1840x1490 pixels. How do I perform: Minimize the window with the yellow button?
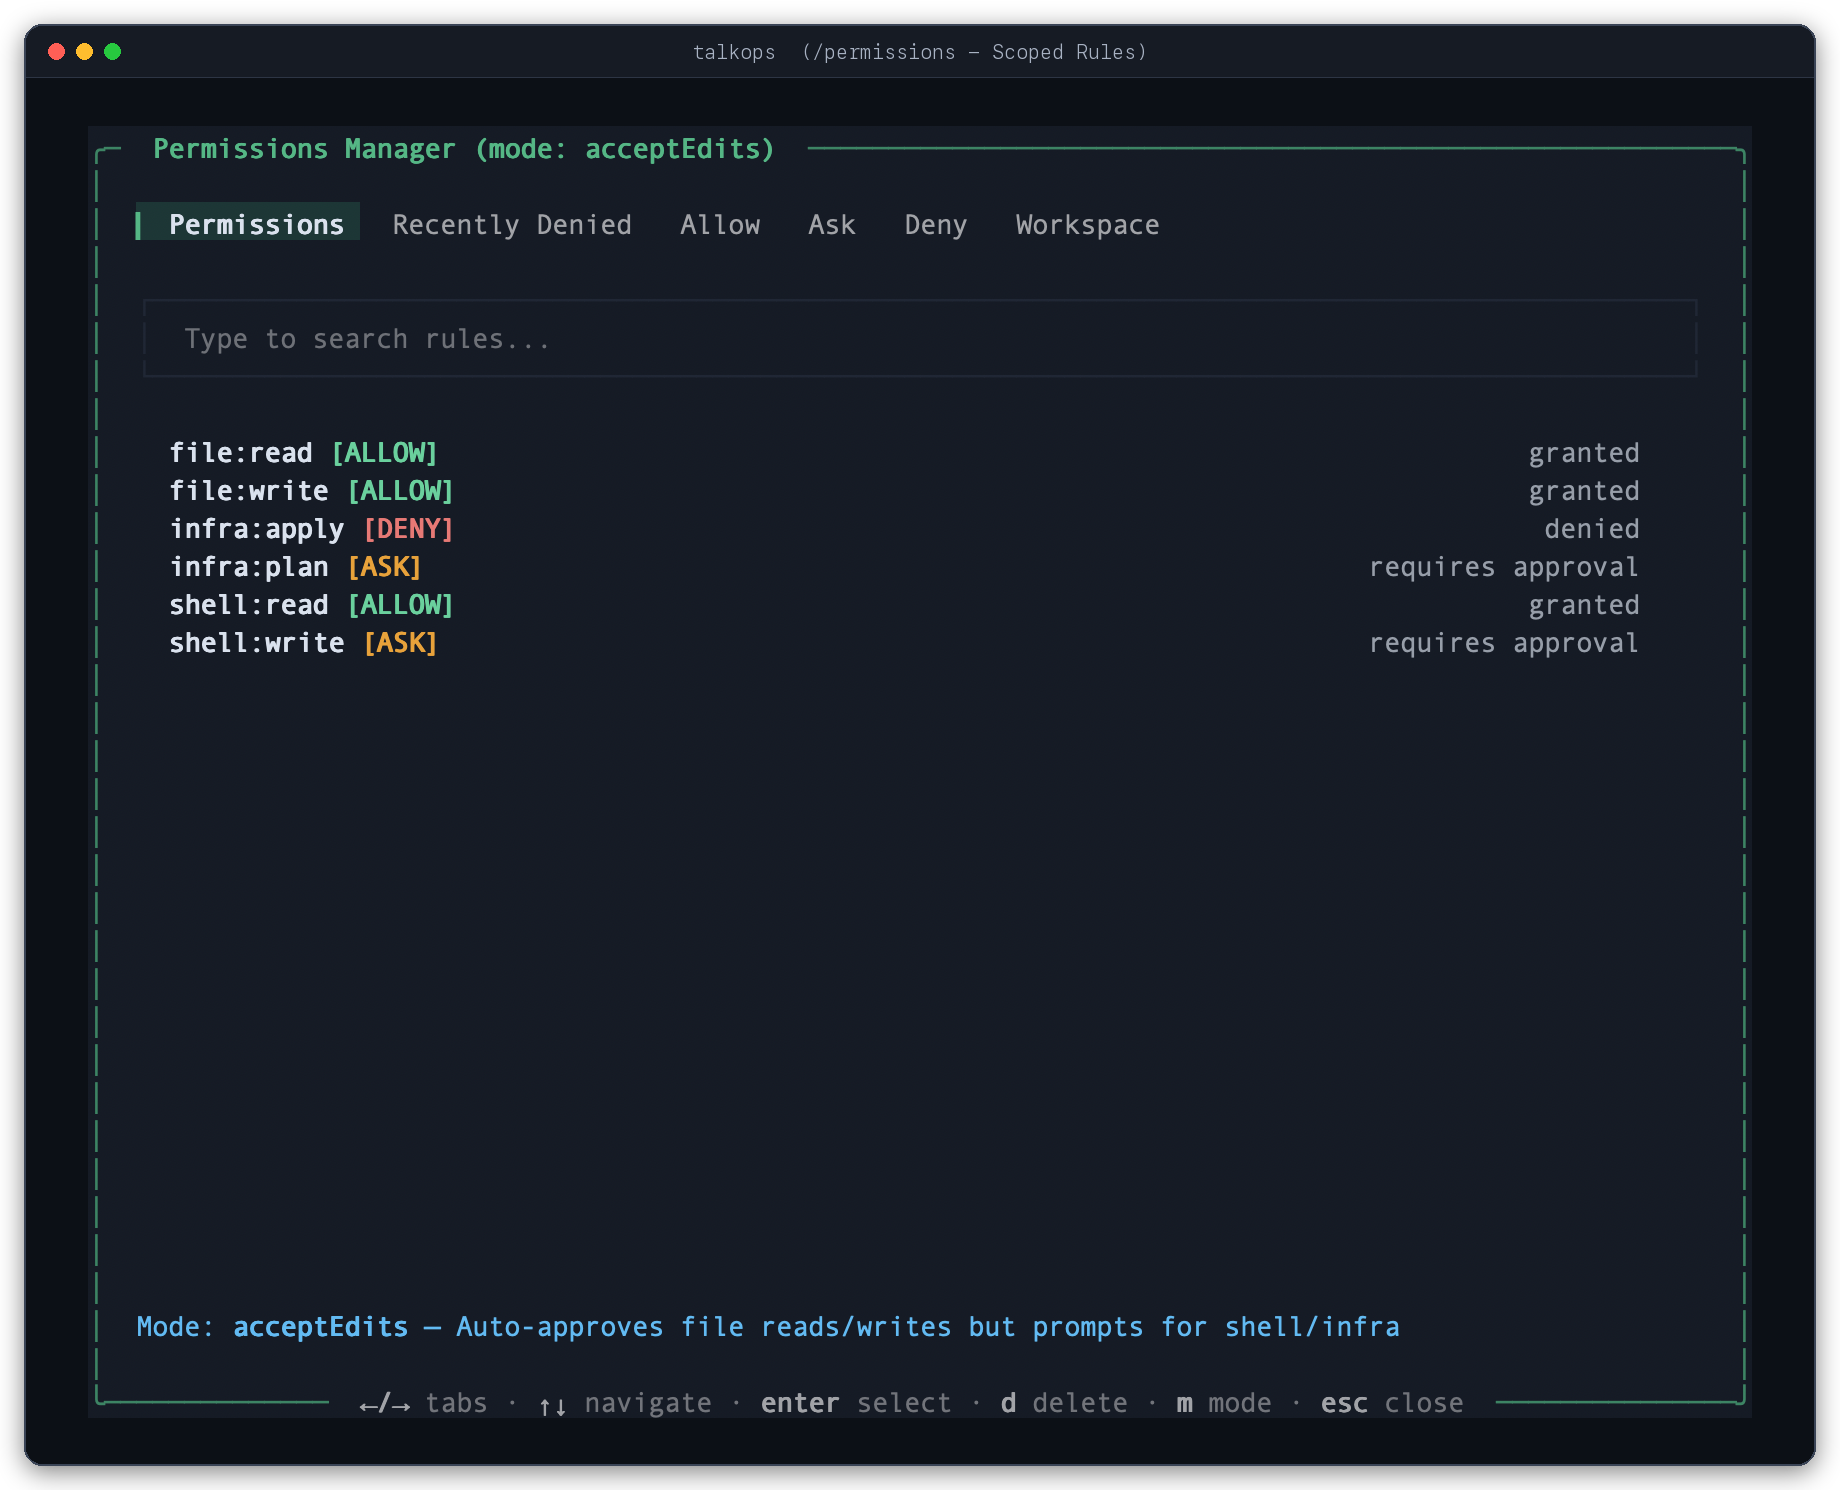coord(85,51)
